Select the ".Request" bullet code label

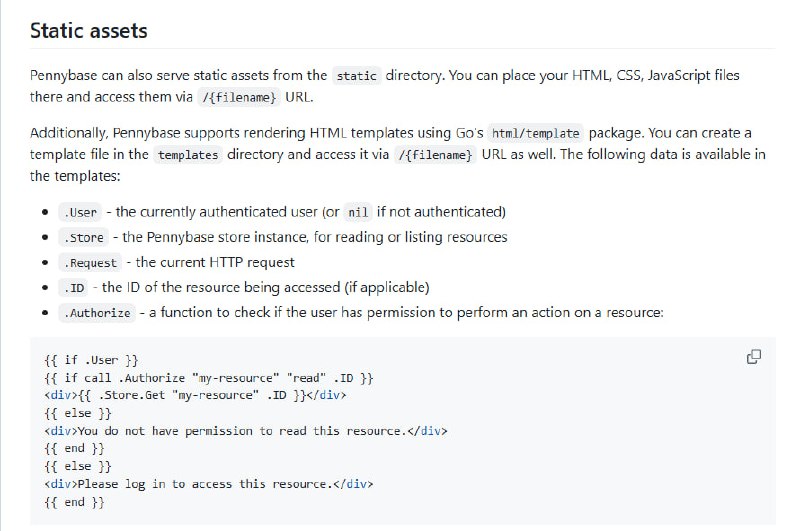click(91, 263)
